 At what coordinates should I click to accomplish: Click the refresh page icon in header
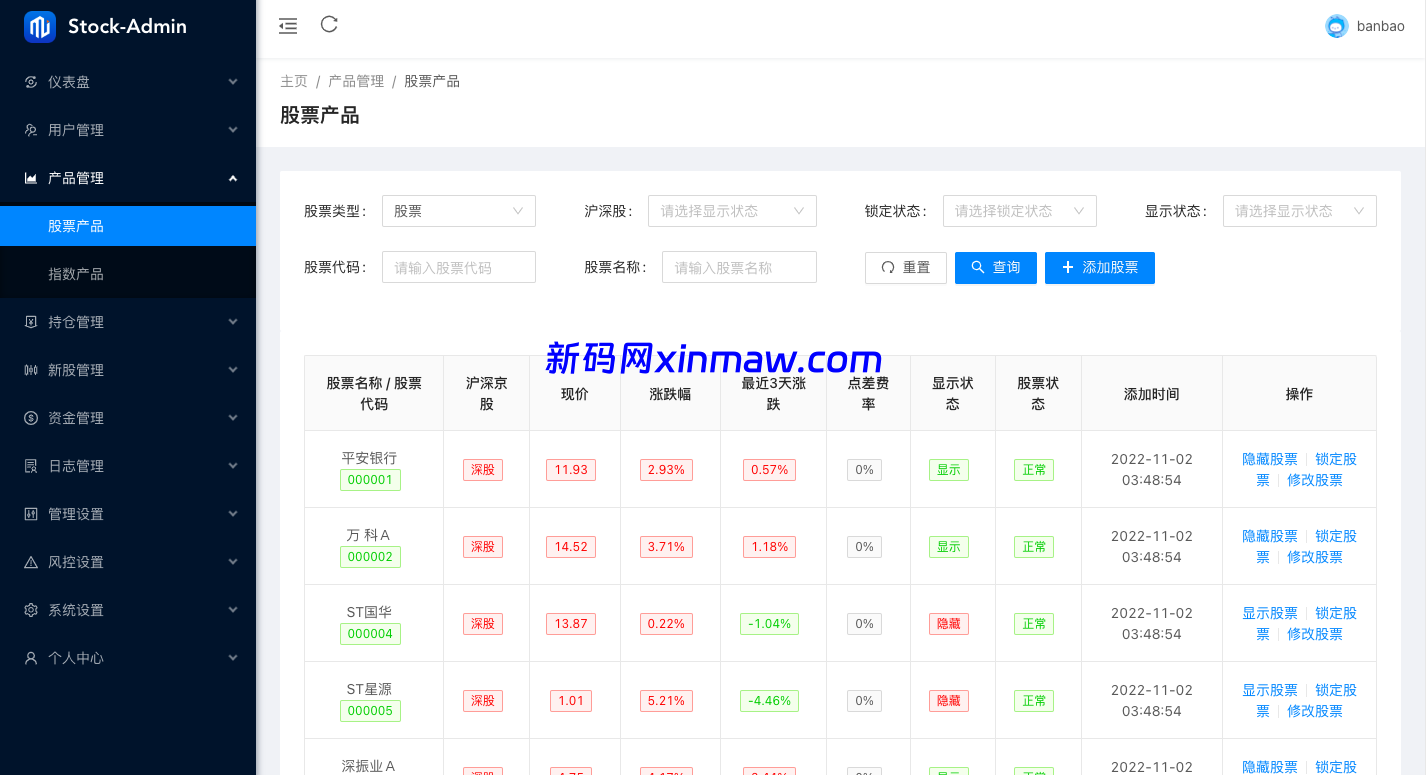pyautogui.click(x=329, y=25)
